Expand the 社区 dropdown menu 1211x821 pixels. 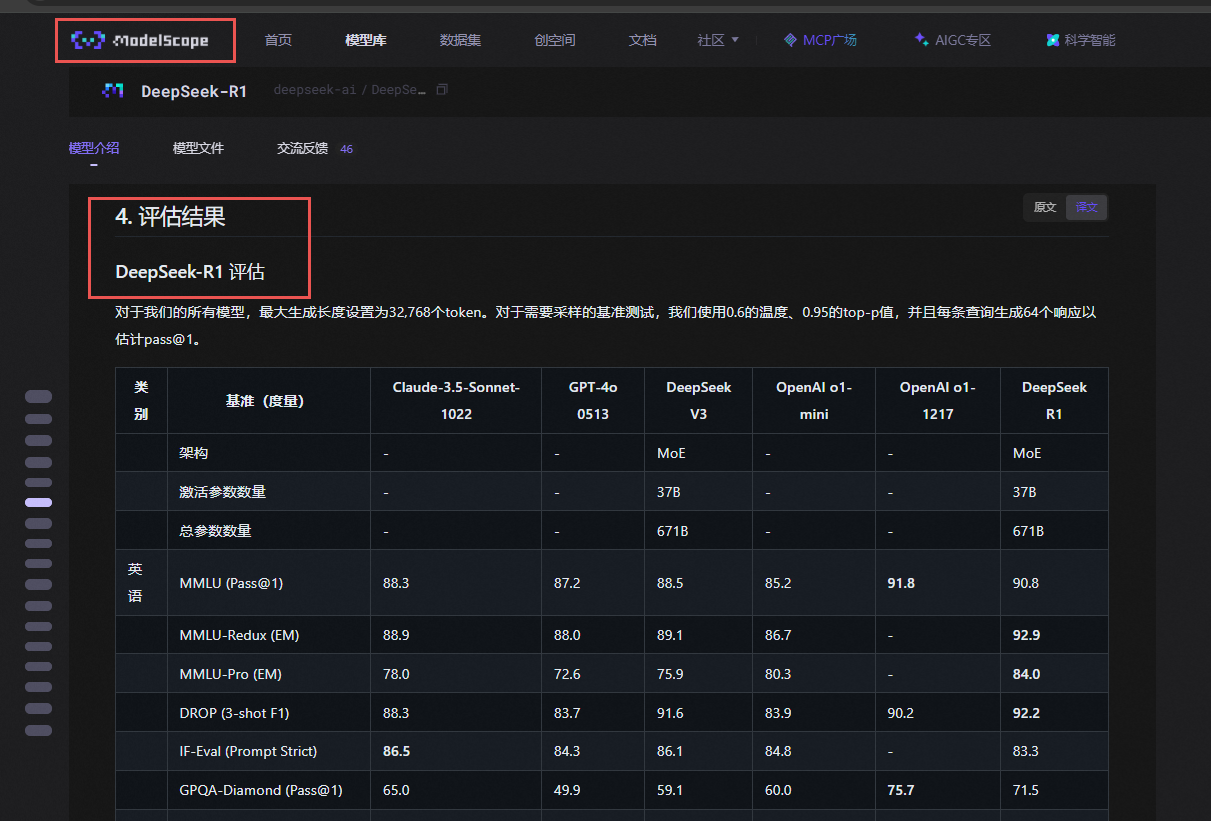click(718, 41)
